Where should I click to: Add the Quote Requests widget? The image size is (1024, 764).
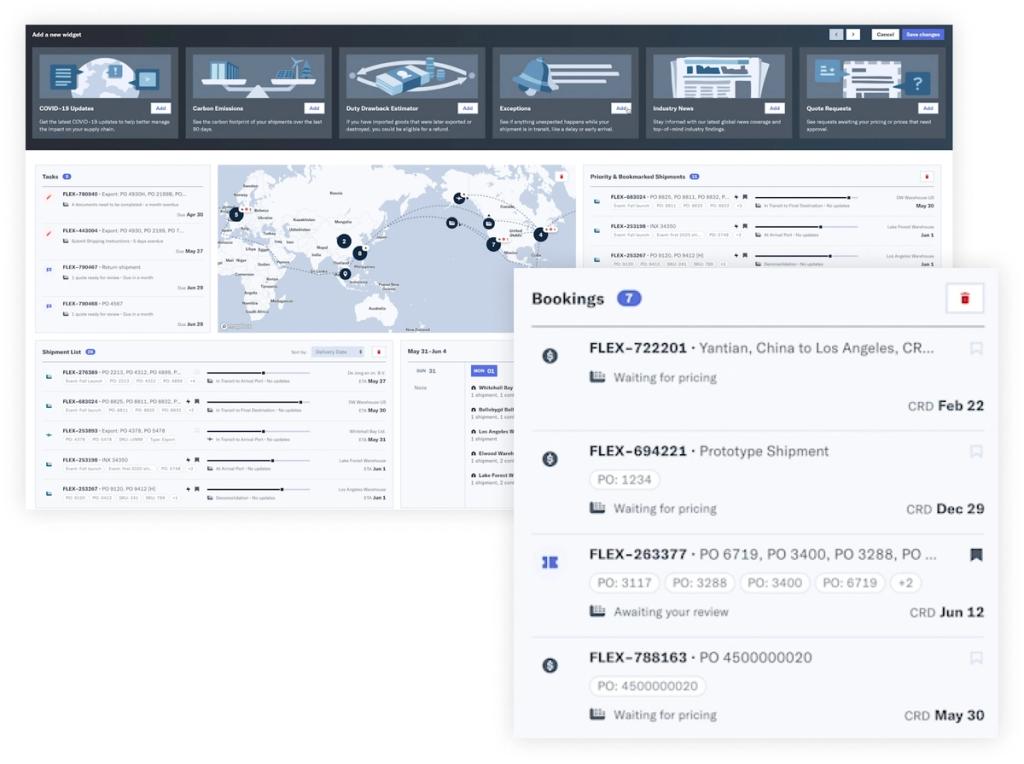point(928,108)
